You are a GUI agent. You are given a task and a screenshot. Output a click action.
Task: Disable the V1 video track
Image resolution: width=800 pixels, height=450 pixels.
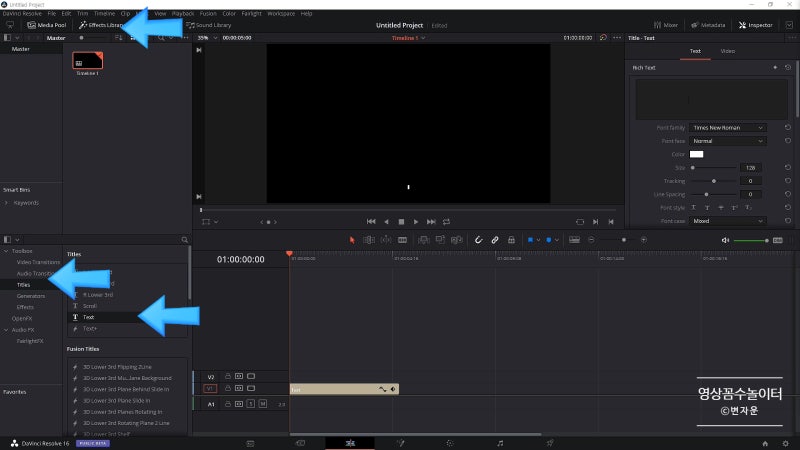click(251, 388)
